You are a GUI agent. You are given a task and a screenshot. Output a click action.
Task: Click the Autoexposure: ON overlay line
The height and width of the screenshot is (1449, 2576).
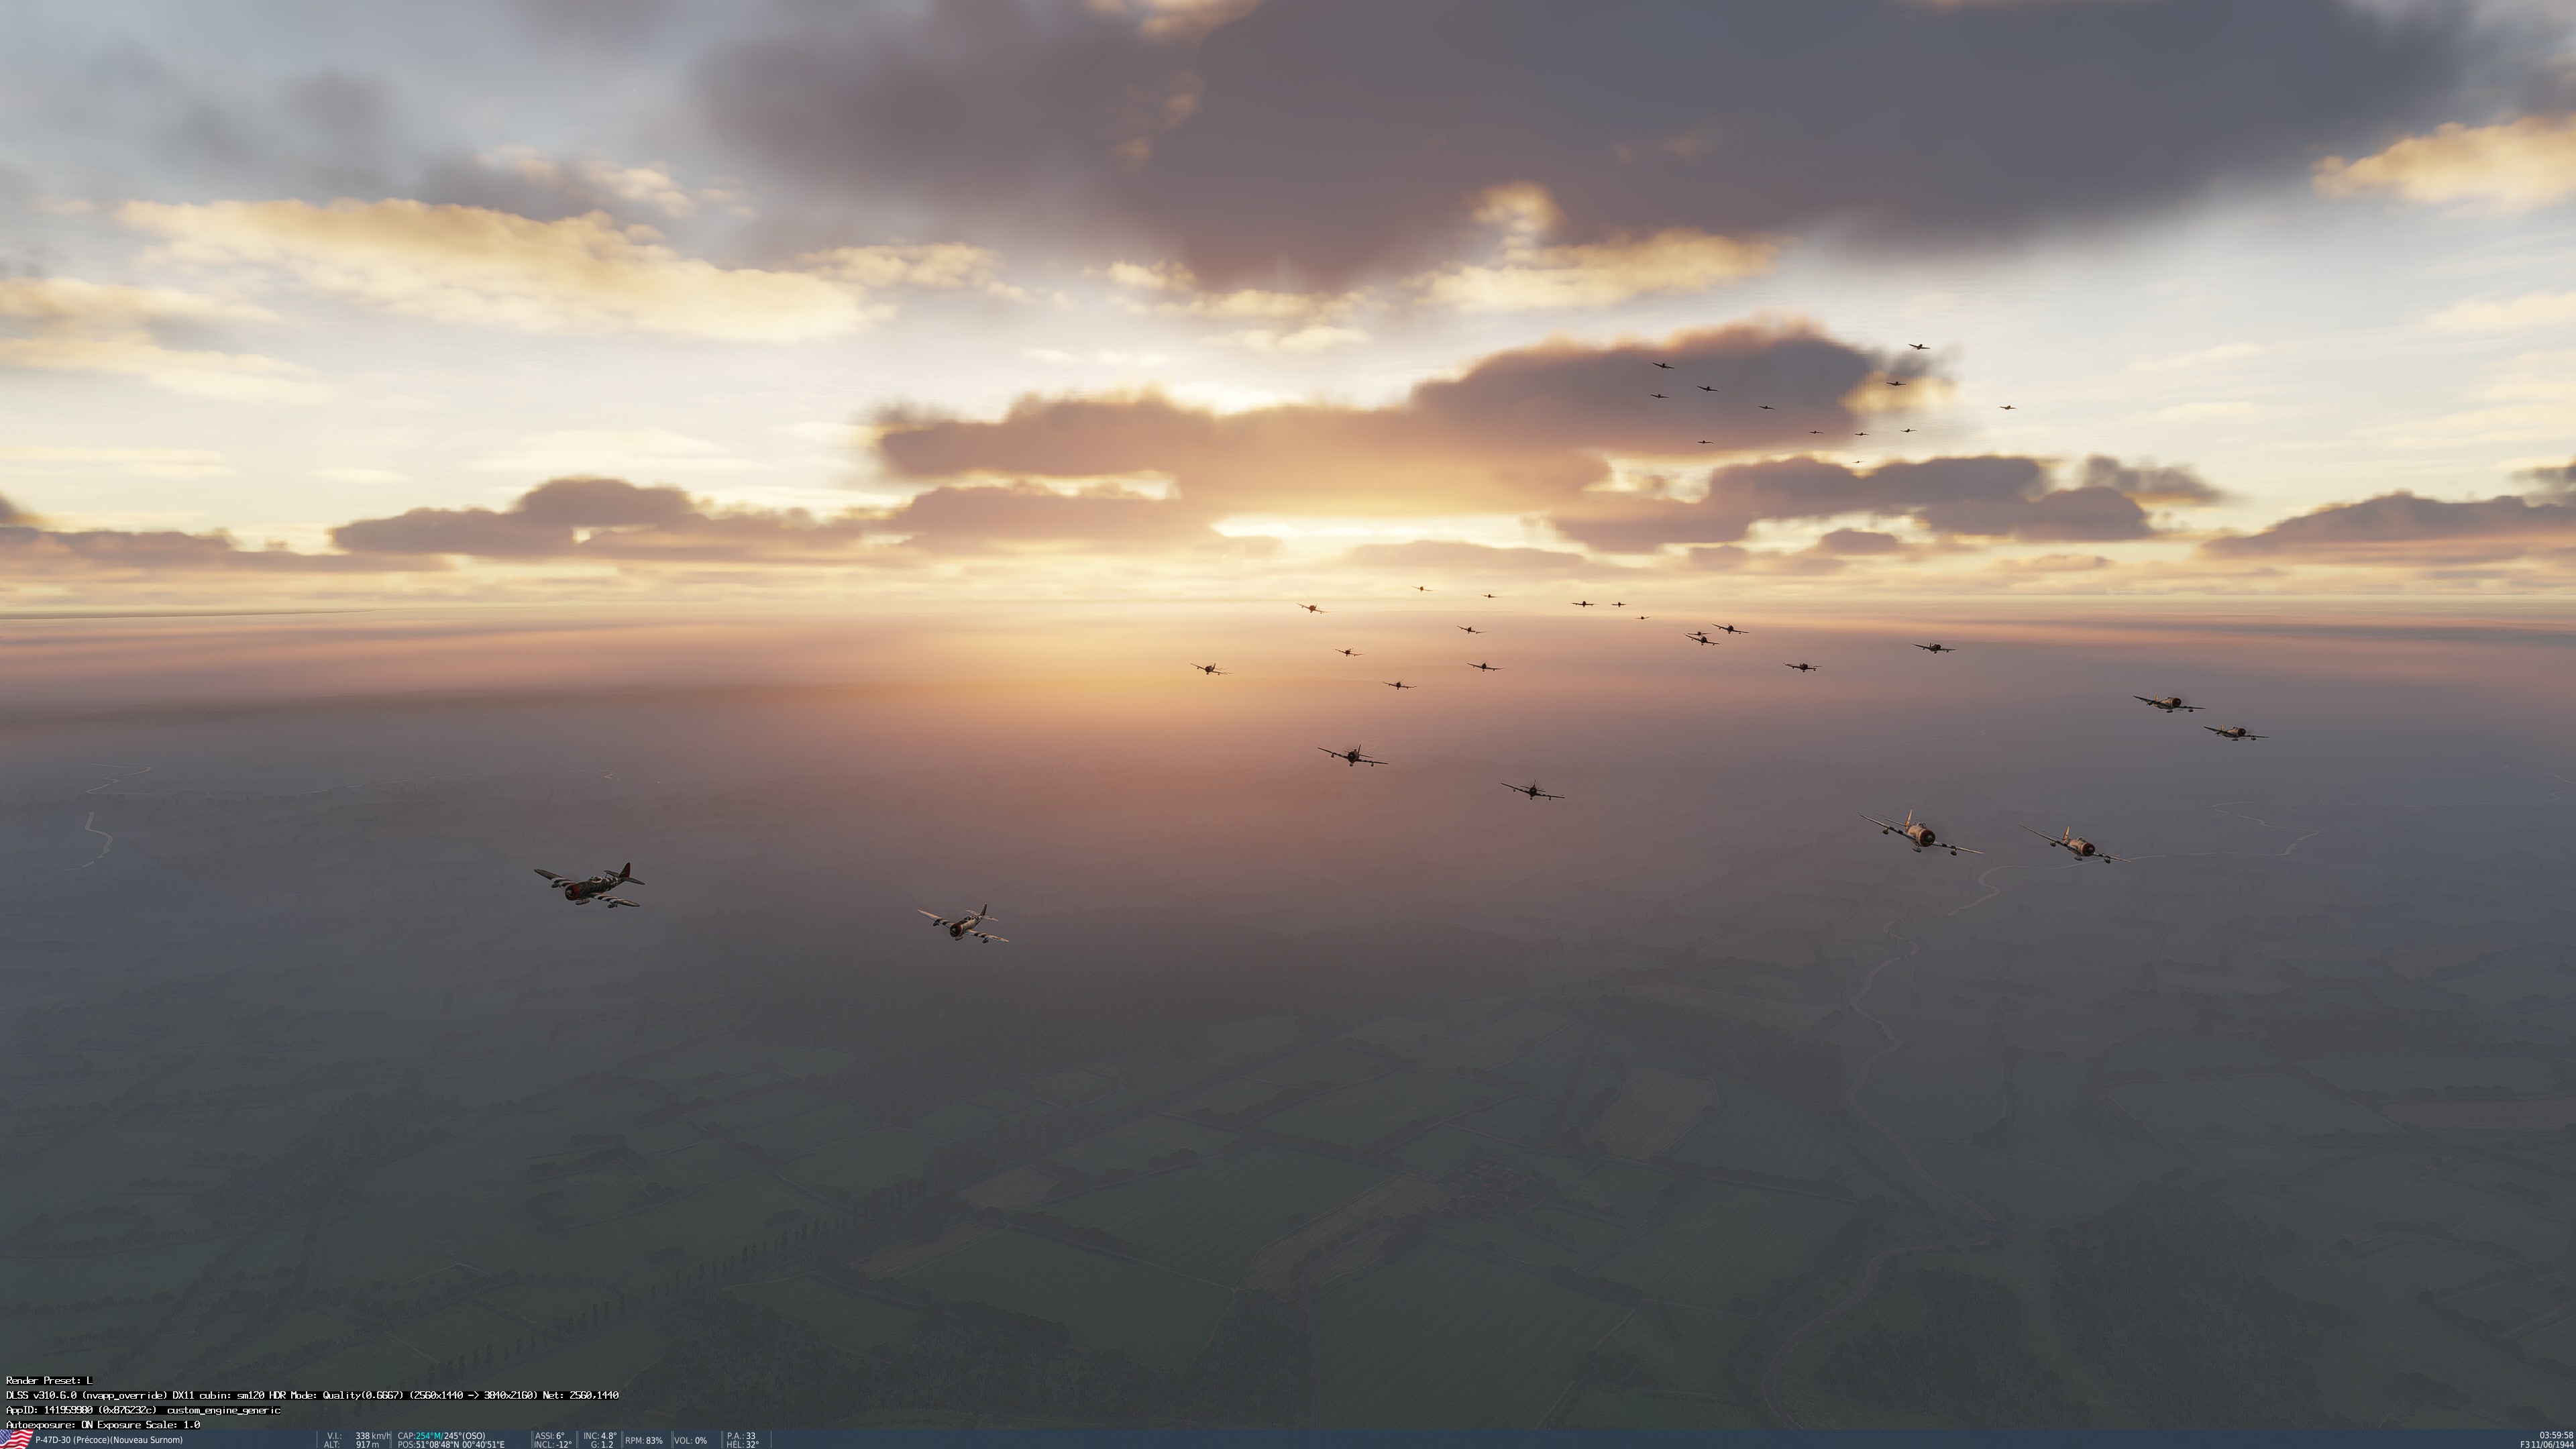pos(102,1424)
